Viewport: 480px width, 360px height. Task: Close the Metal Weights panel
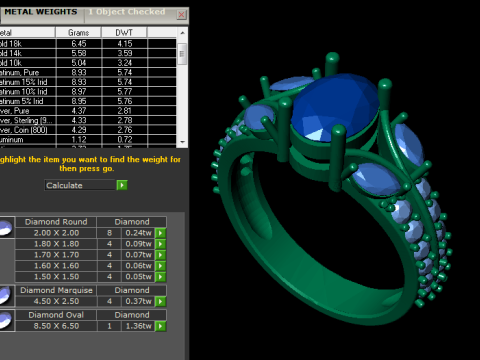(x=181, y=15)
